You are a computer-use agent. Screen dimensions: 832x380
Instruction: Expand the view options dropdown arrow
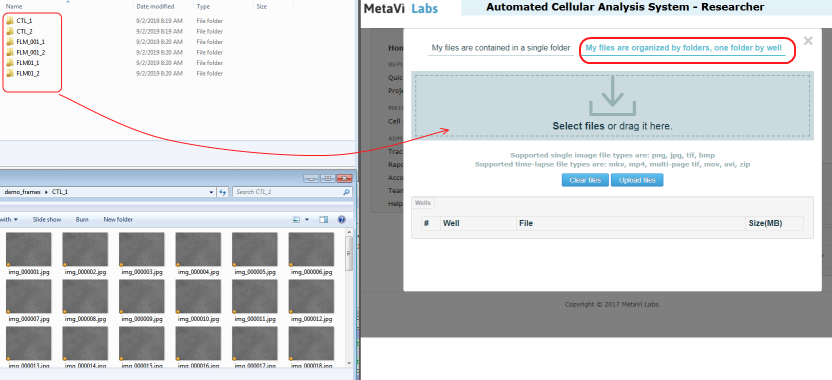pyautogui.click(x=307, y=220)
